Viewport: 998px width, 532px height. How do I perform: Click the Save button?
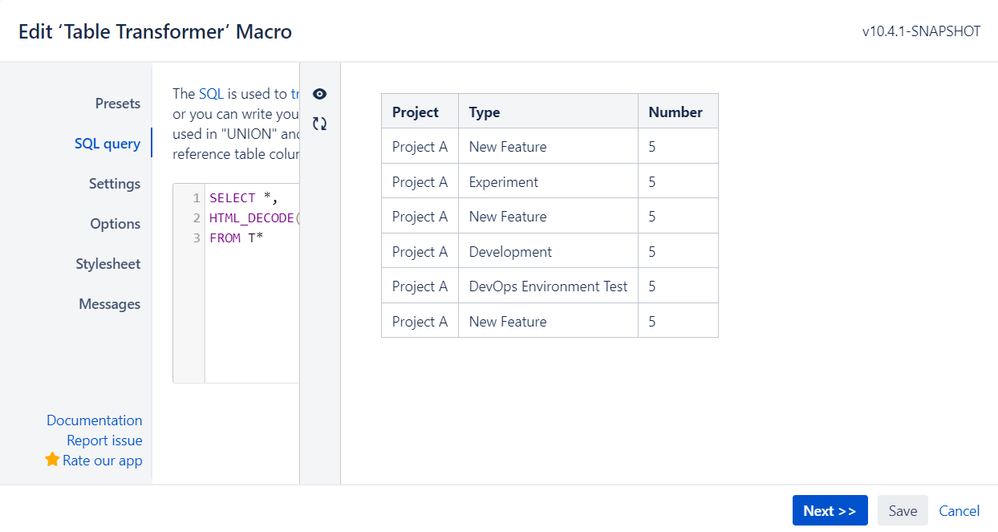(x=902, y=511)
